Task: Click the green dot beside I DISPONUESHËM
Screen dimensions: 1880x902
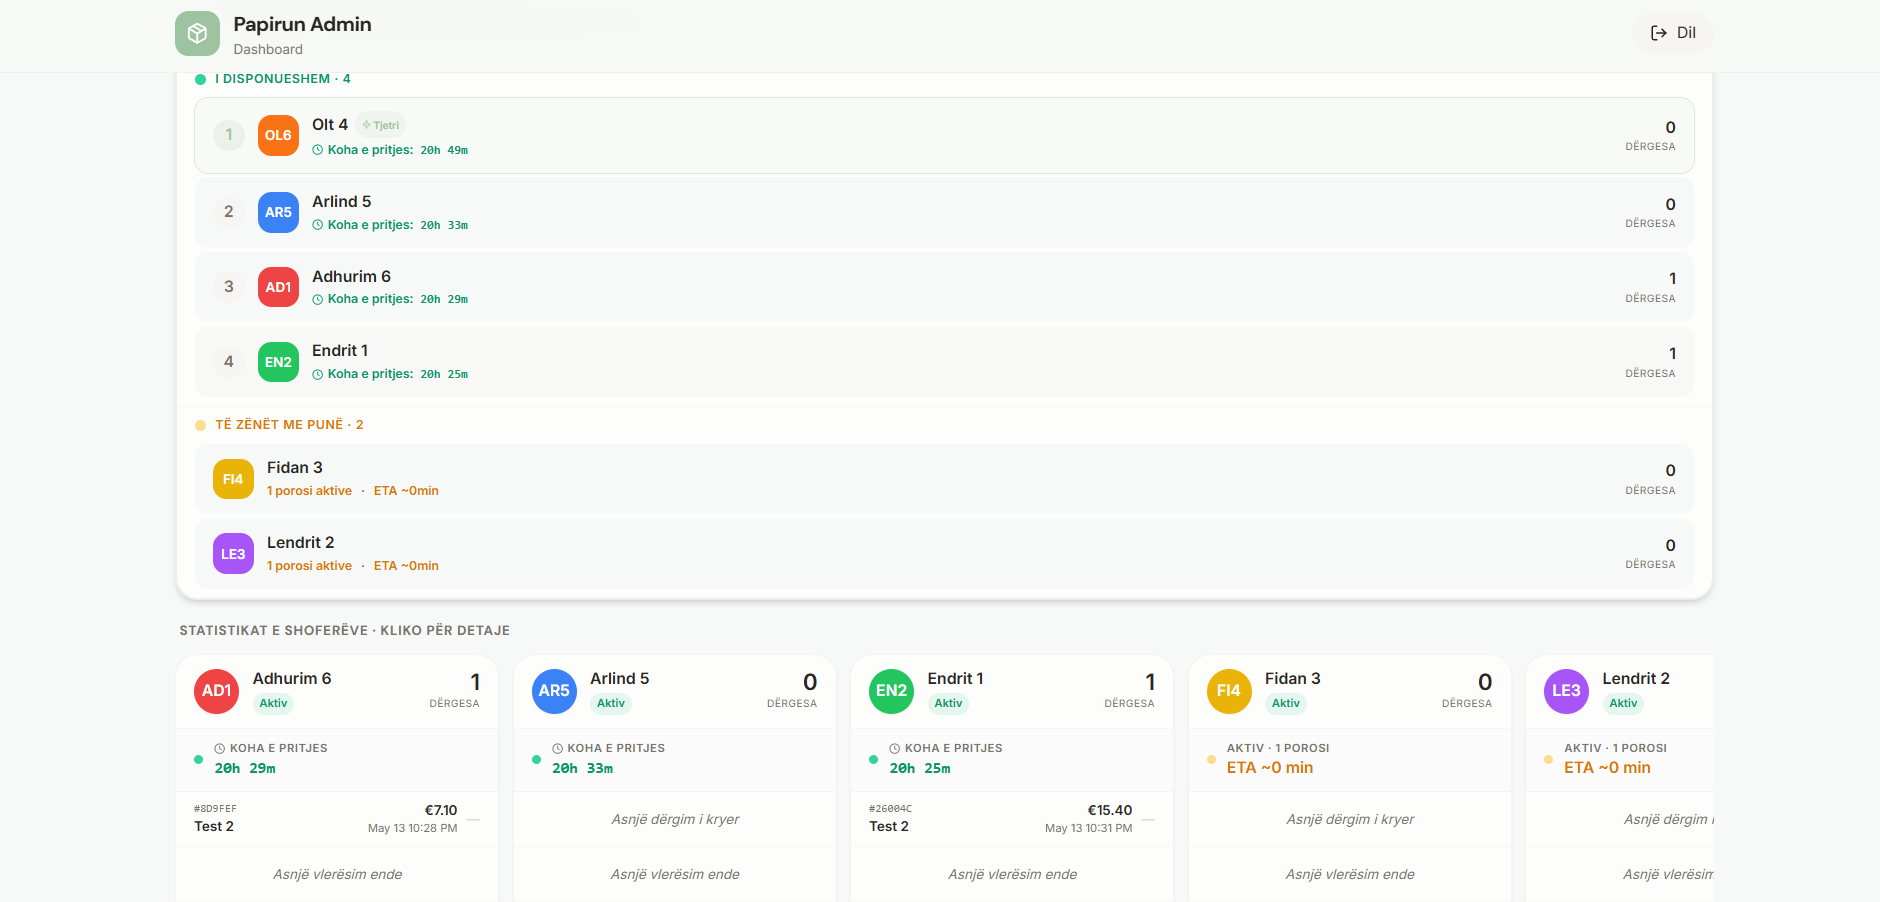Action: click(201, 79)
